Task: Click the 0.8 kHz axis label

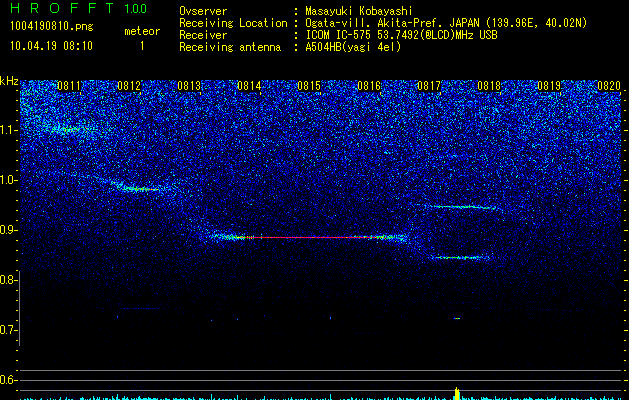Action: pos(9,280)
